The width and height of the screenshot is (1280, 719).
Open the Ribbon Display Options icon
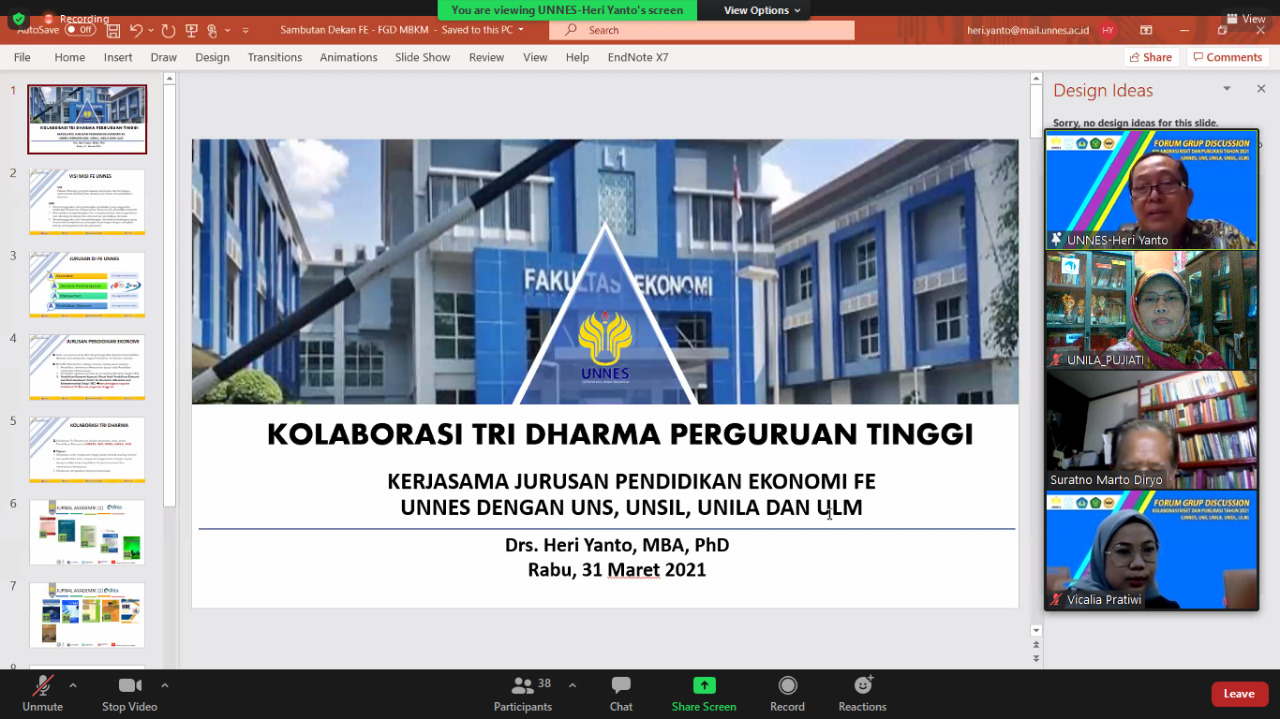click(x=1146, y=30)
